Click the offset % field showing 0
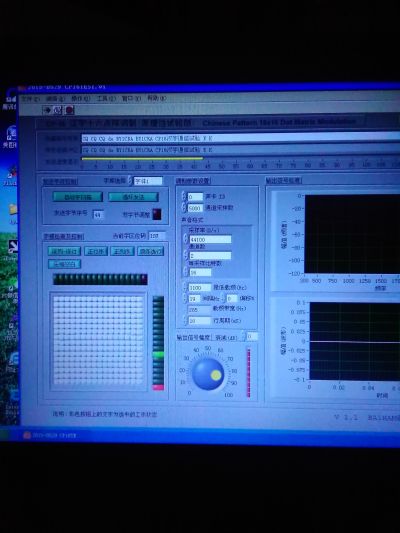The image size is (400, 533). pyautogui.click(x=232, y=298)
